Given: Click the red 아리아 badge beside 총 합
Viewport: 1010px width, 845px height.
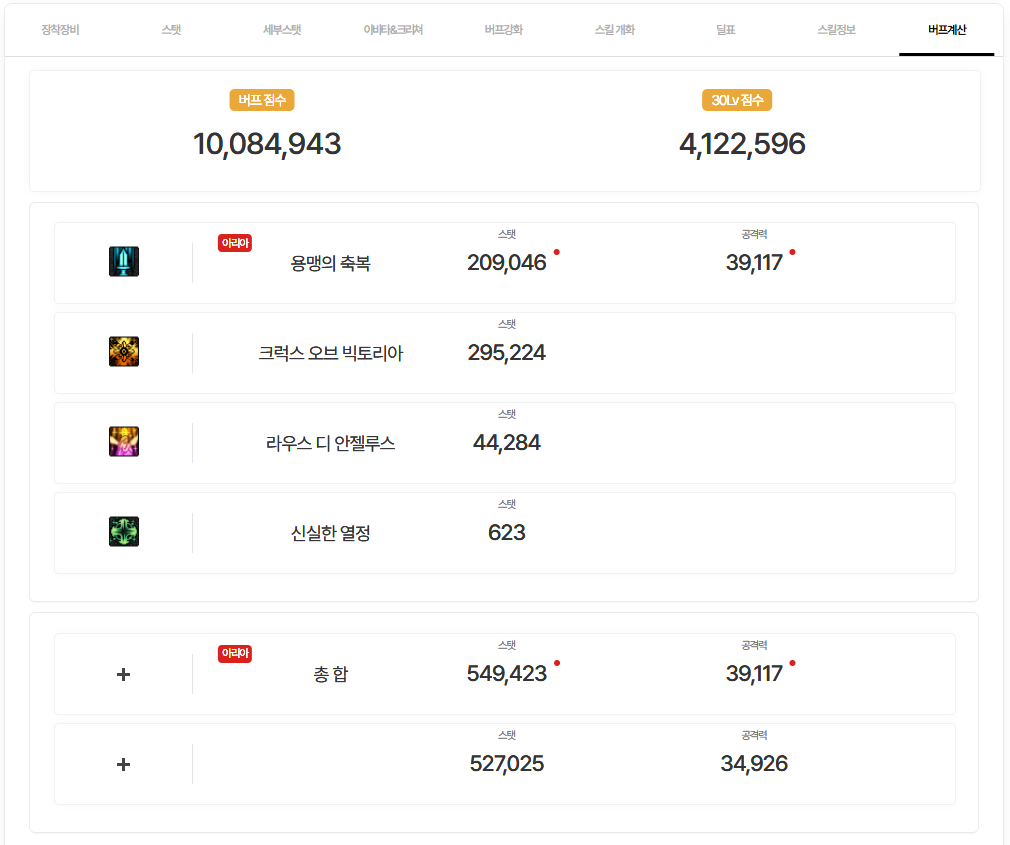Looking at the screenshot, I should click(235, 654).
